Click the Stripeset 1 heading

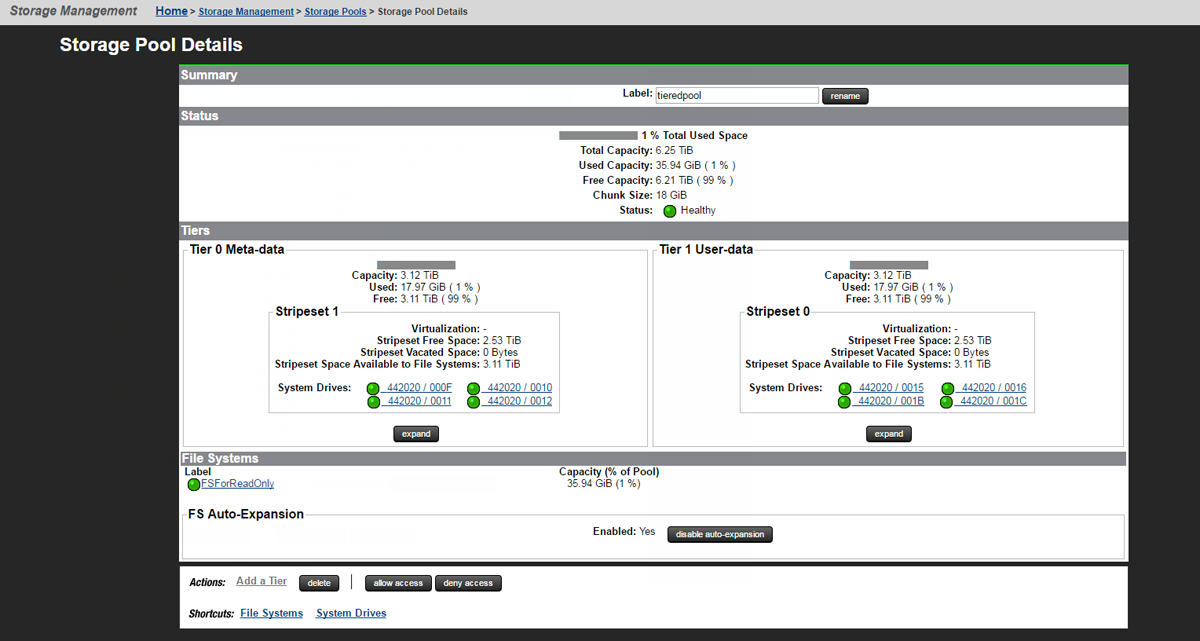pos(307,312)
